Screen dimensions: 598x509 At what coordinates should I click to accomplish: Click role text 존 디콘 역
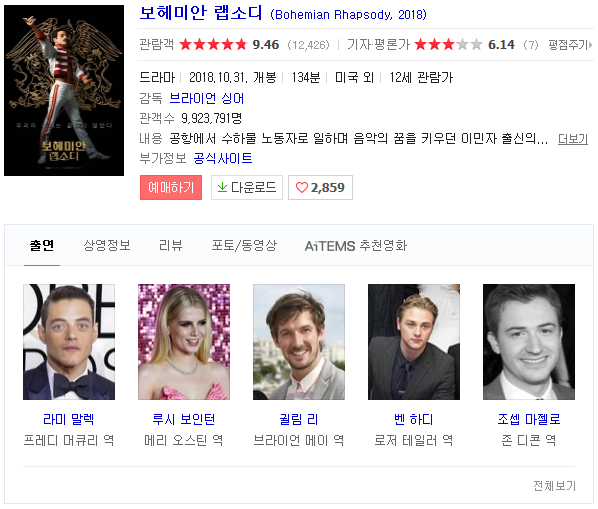[x=529, y=441]
